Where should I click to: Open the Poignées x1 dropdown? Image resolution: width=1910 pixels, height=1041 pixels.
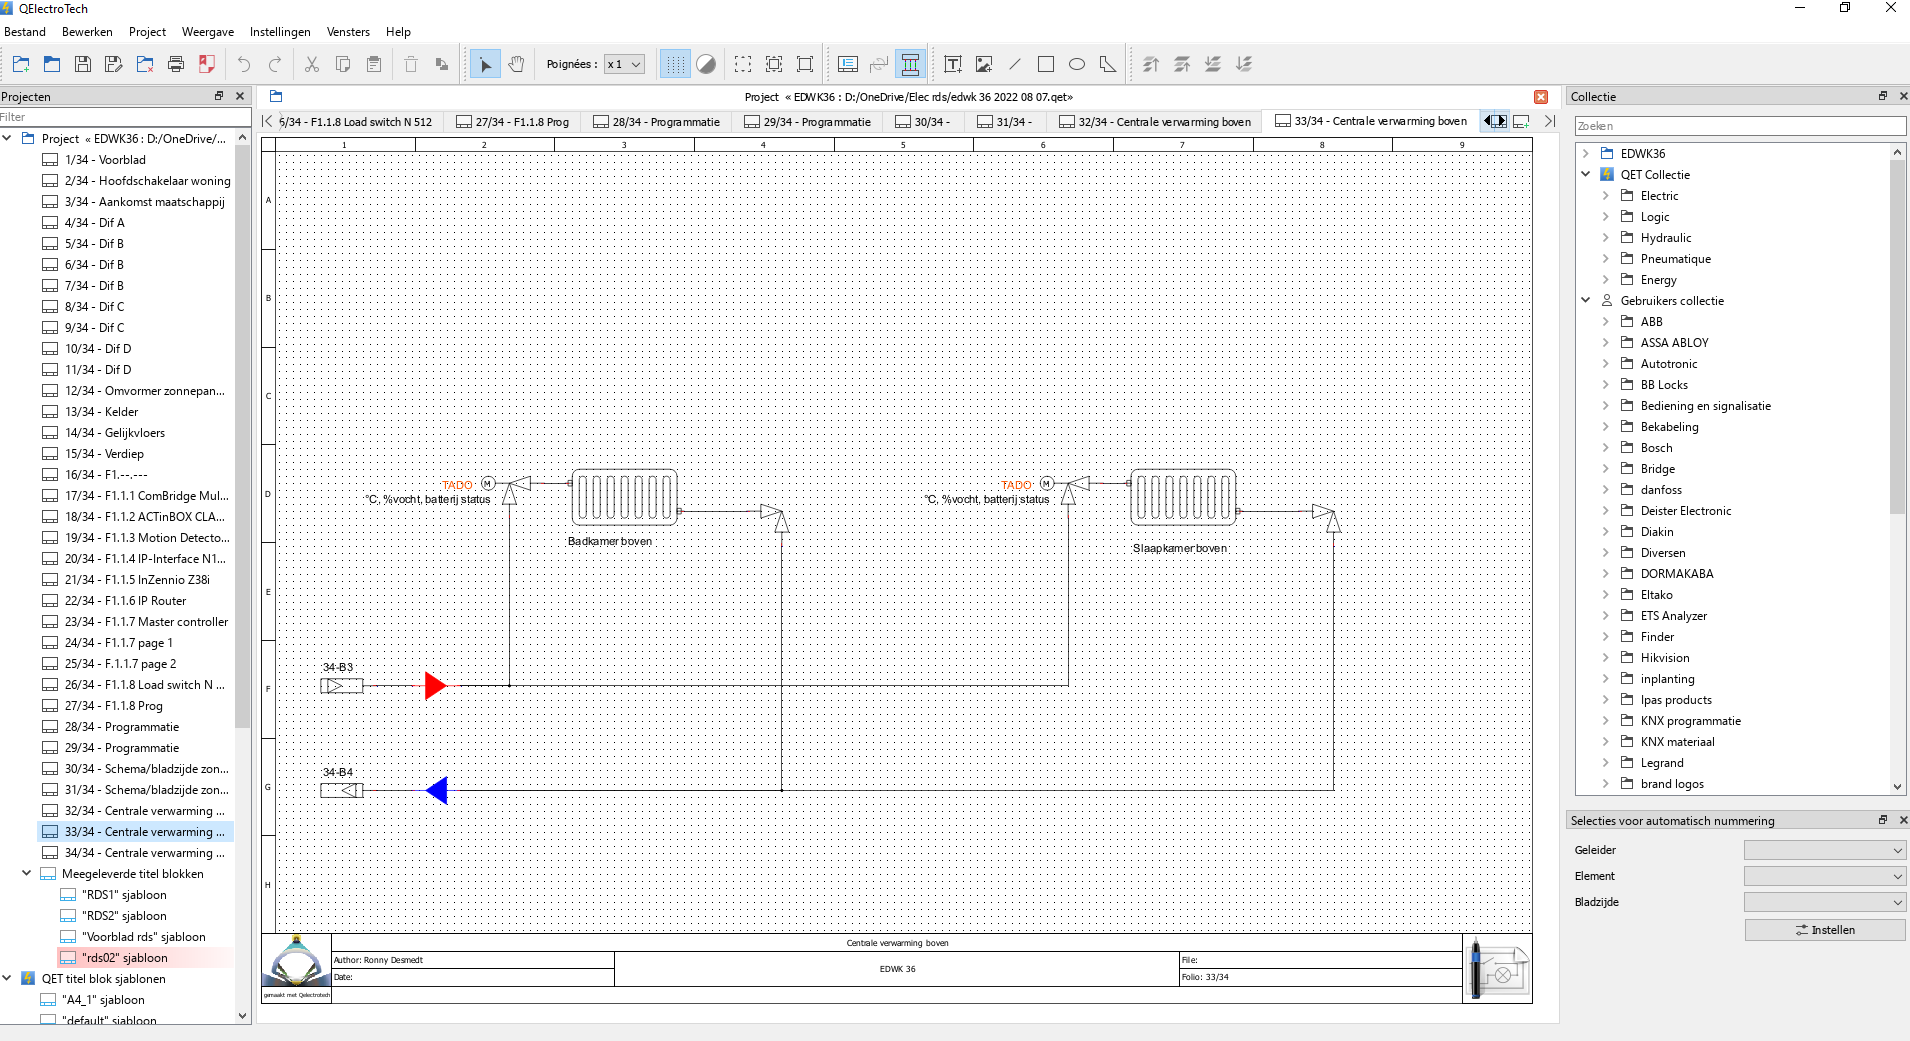point(624,65)
